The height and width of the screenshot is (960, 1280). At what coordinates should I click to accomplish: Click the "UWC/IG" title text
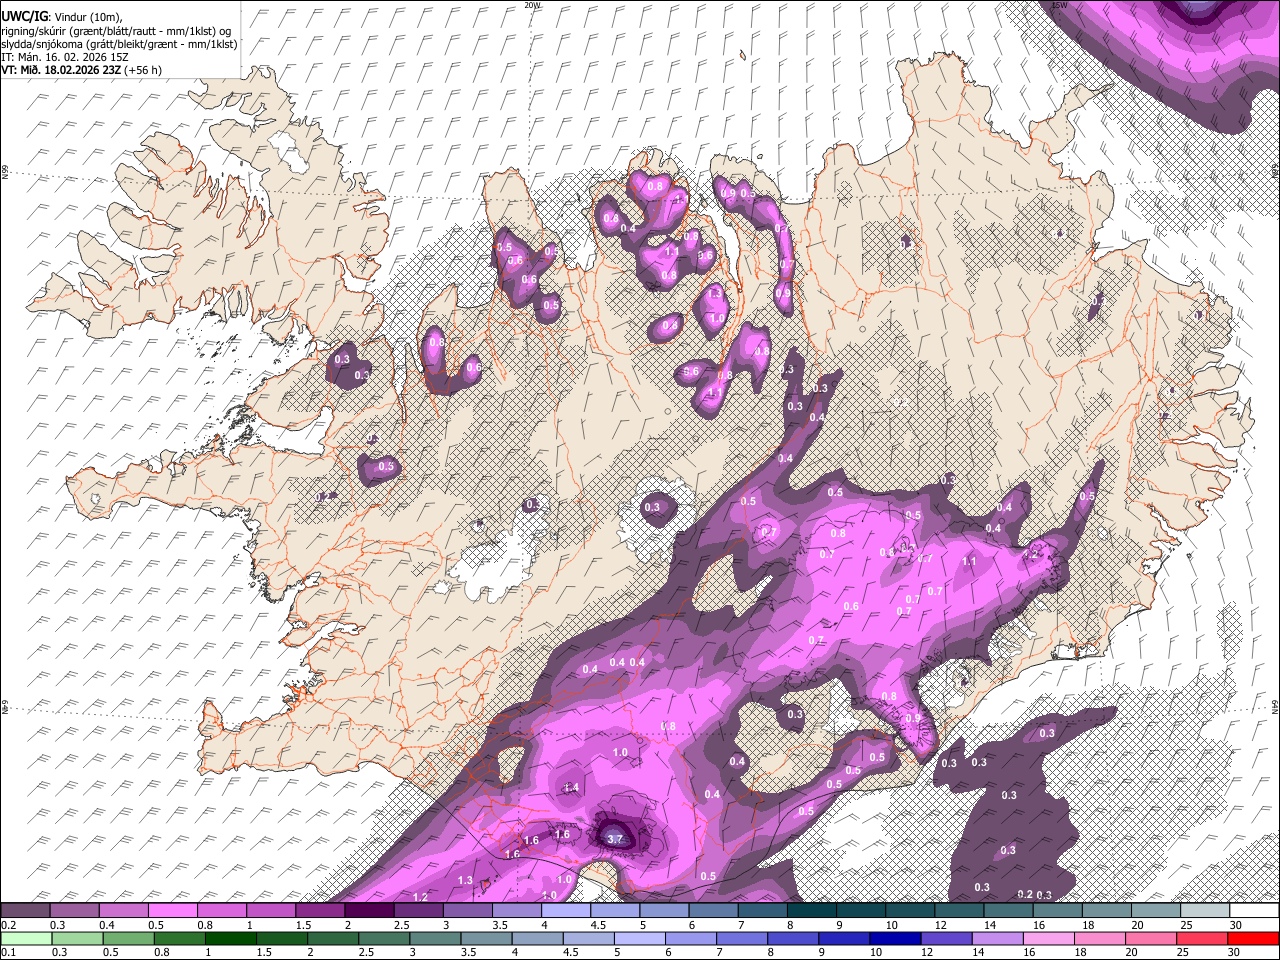tap(24, 17)
